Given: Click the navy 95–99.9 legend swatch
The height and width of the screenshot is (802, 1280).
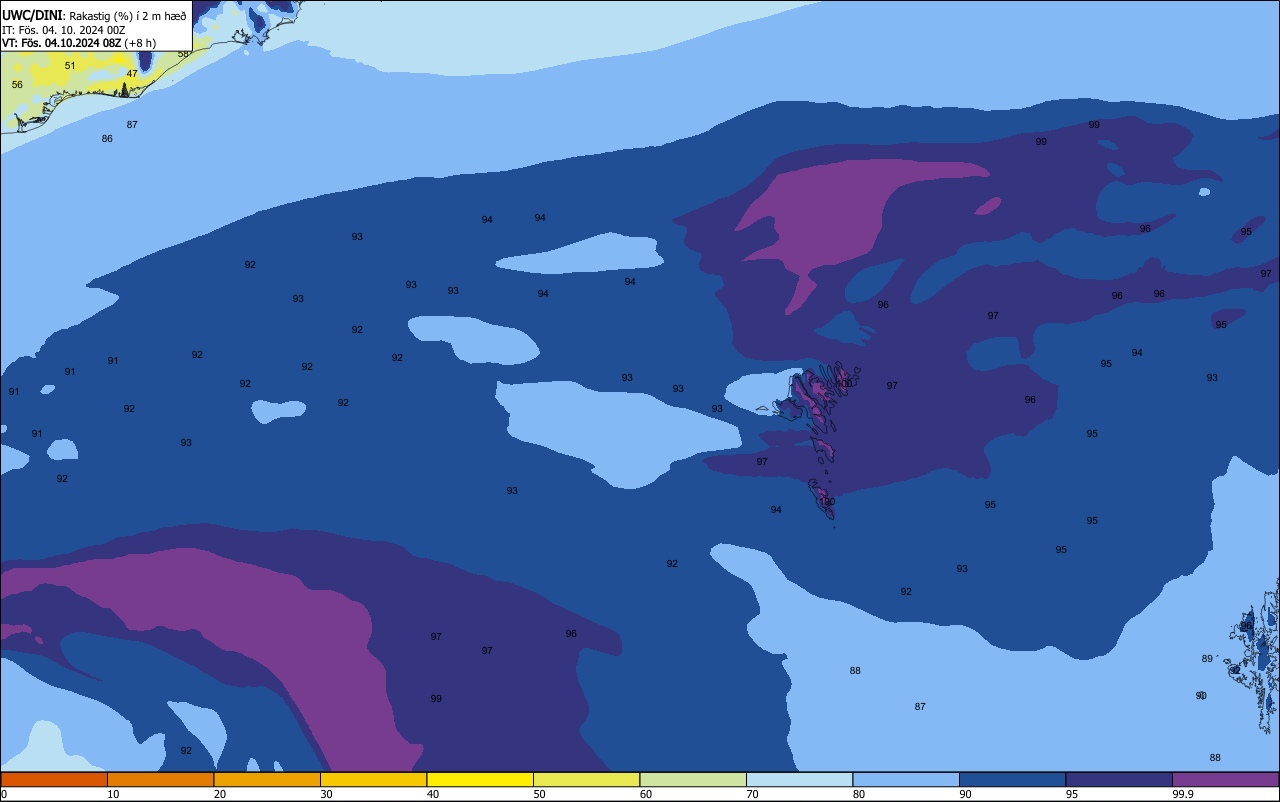Looking at the screenshot, I should [x=1119, y=779].
